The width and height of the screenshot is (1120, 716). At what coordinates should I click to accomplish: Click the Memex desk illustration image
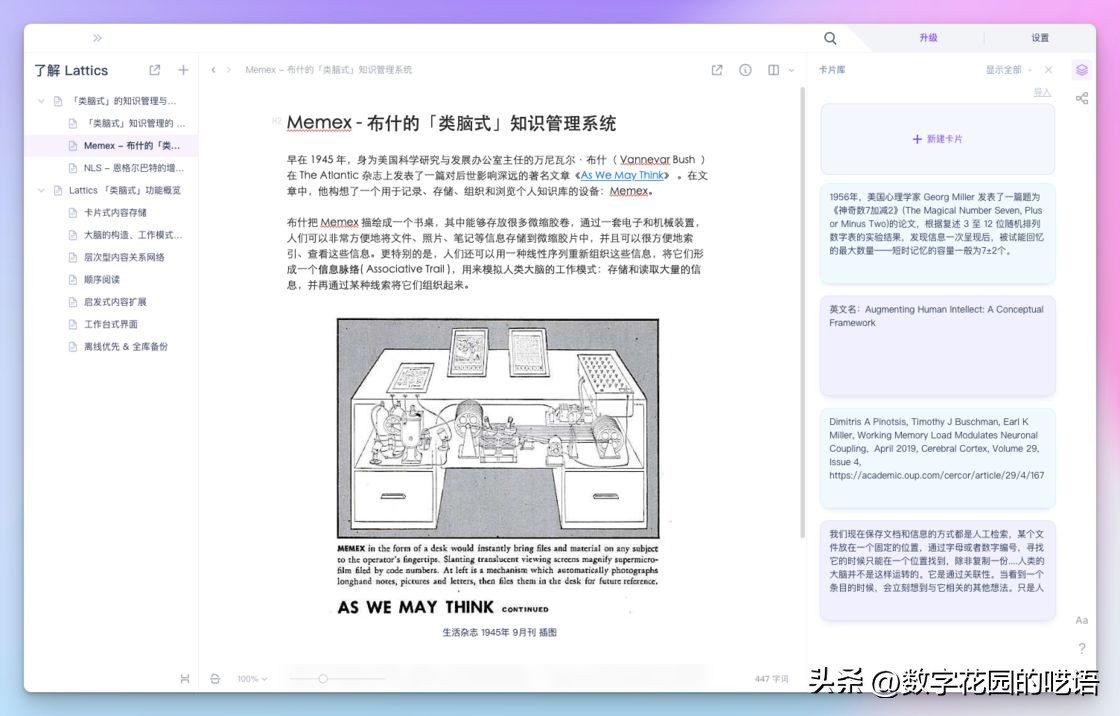(498, 428)
